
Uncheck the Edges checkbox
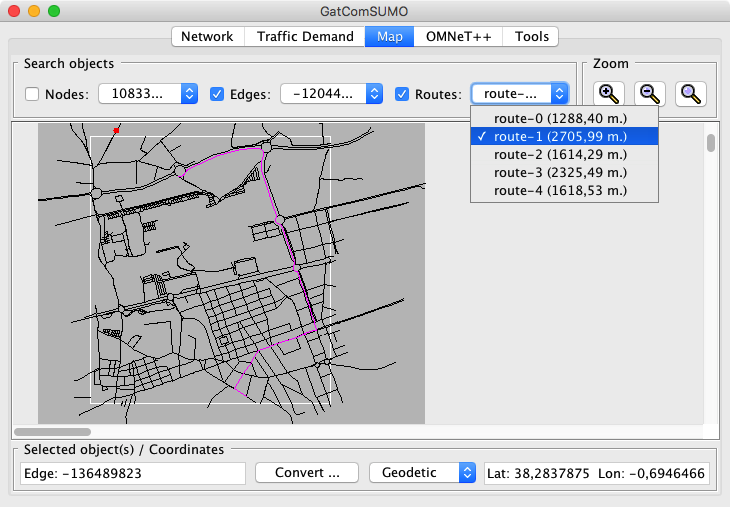pos(217,94)
